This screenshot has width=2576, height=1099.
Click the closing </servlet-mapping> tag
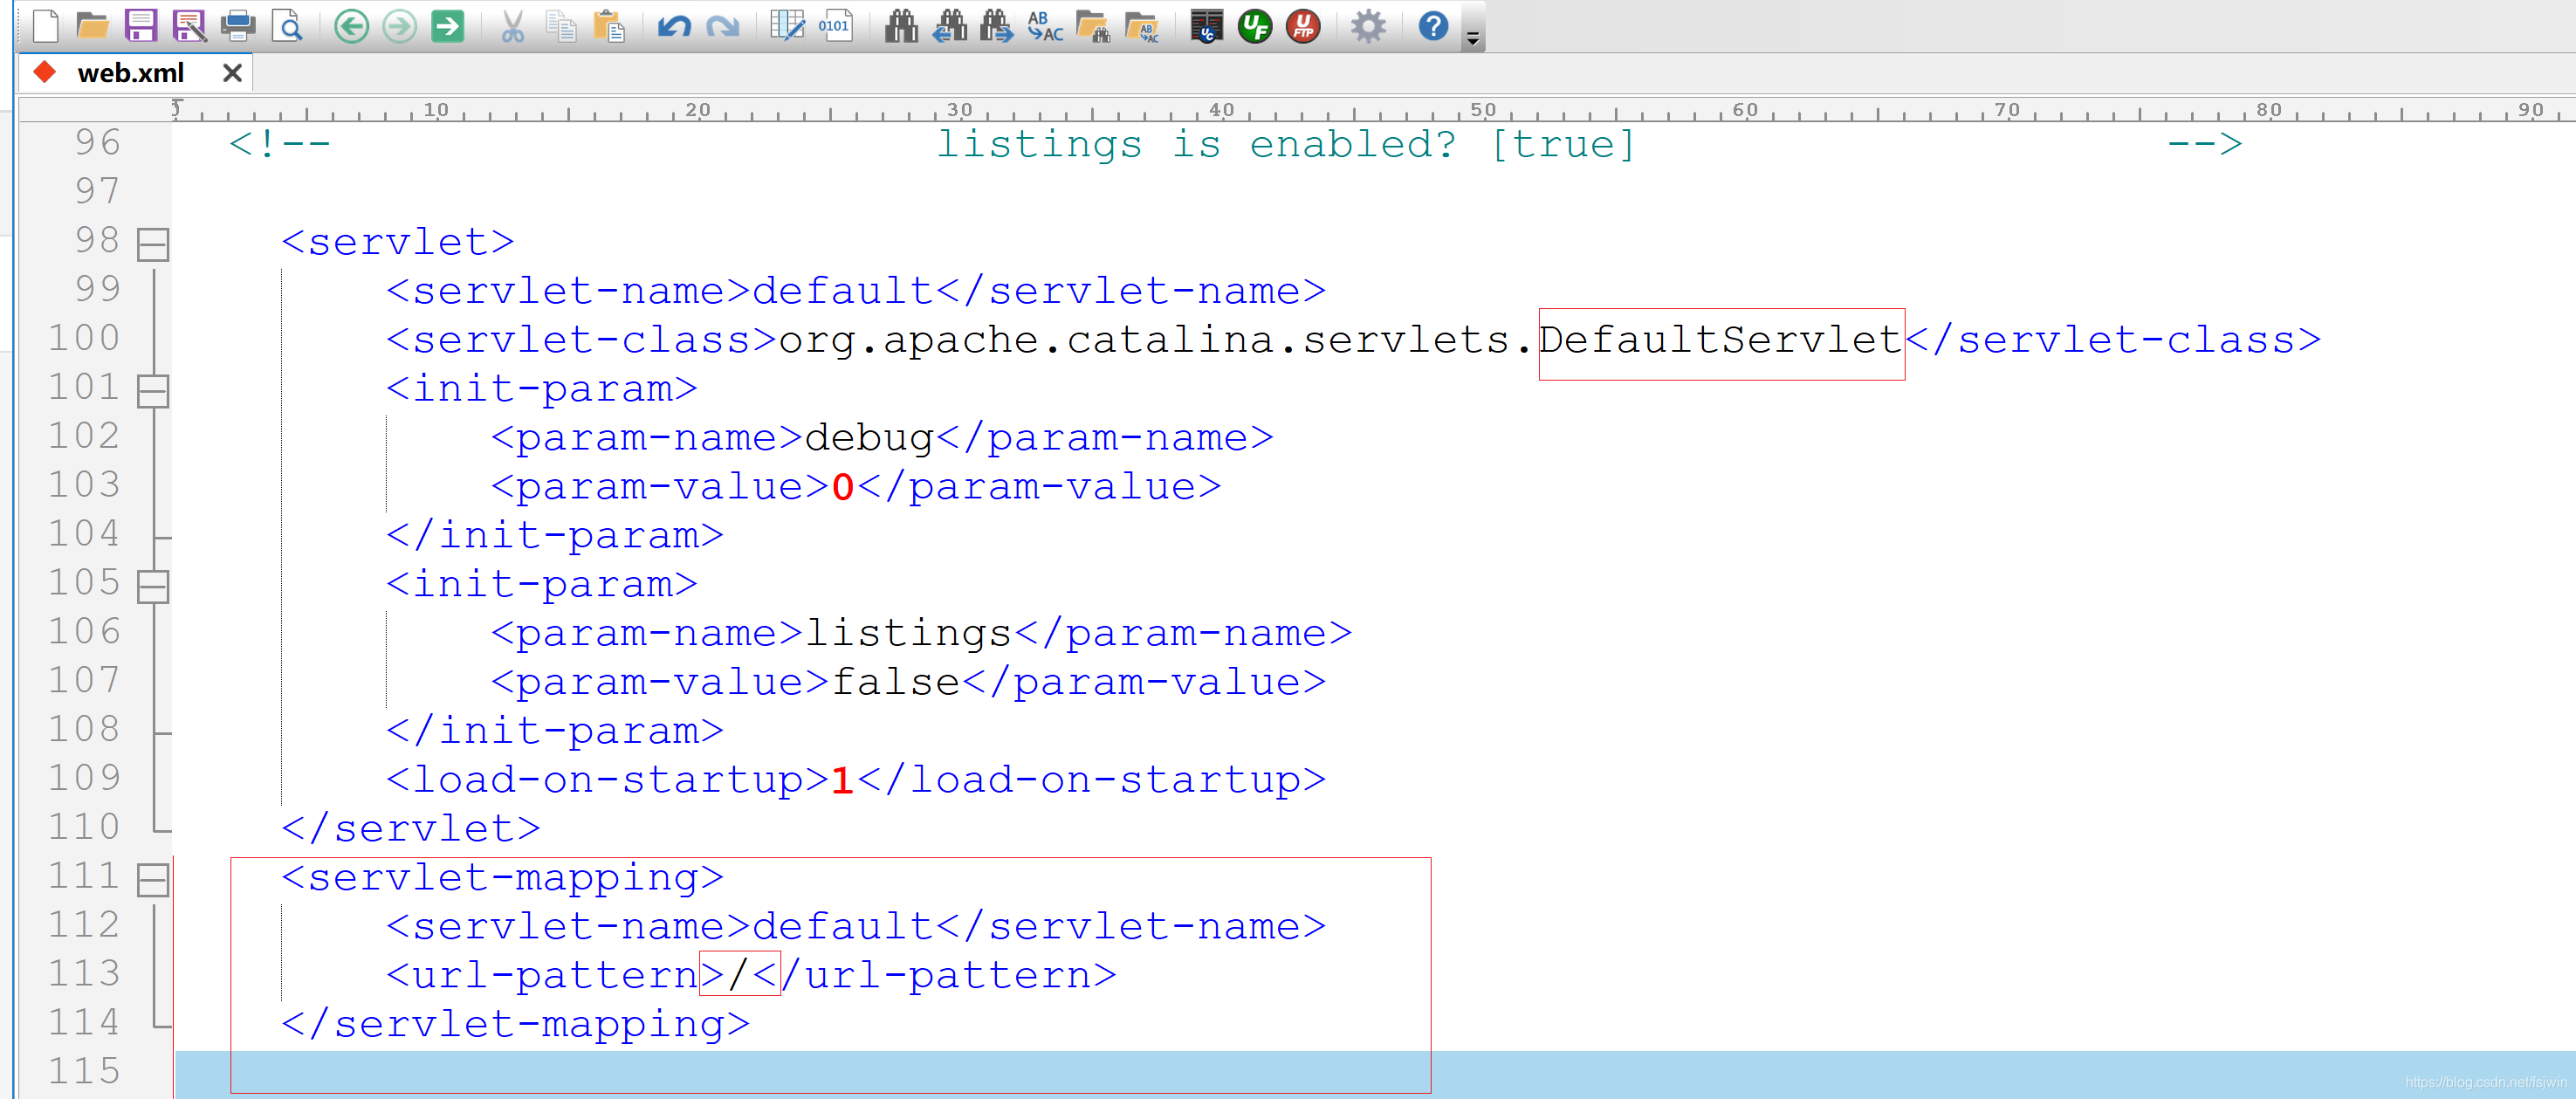pos(515,1025)
